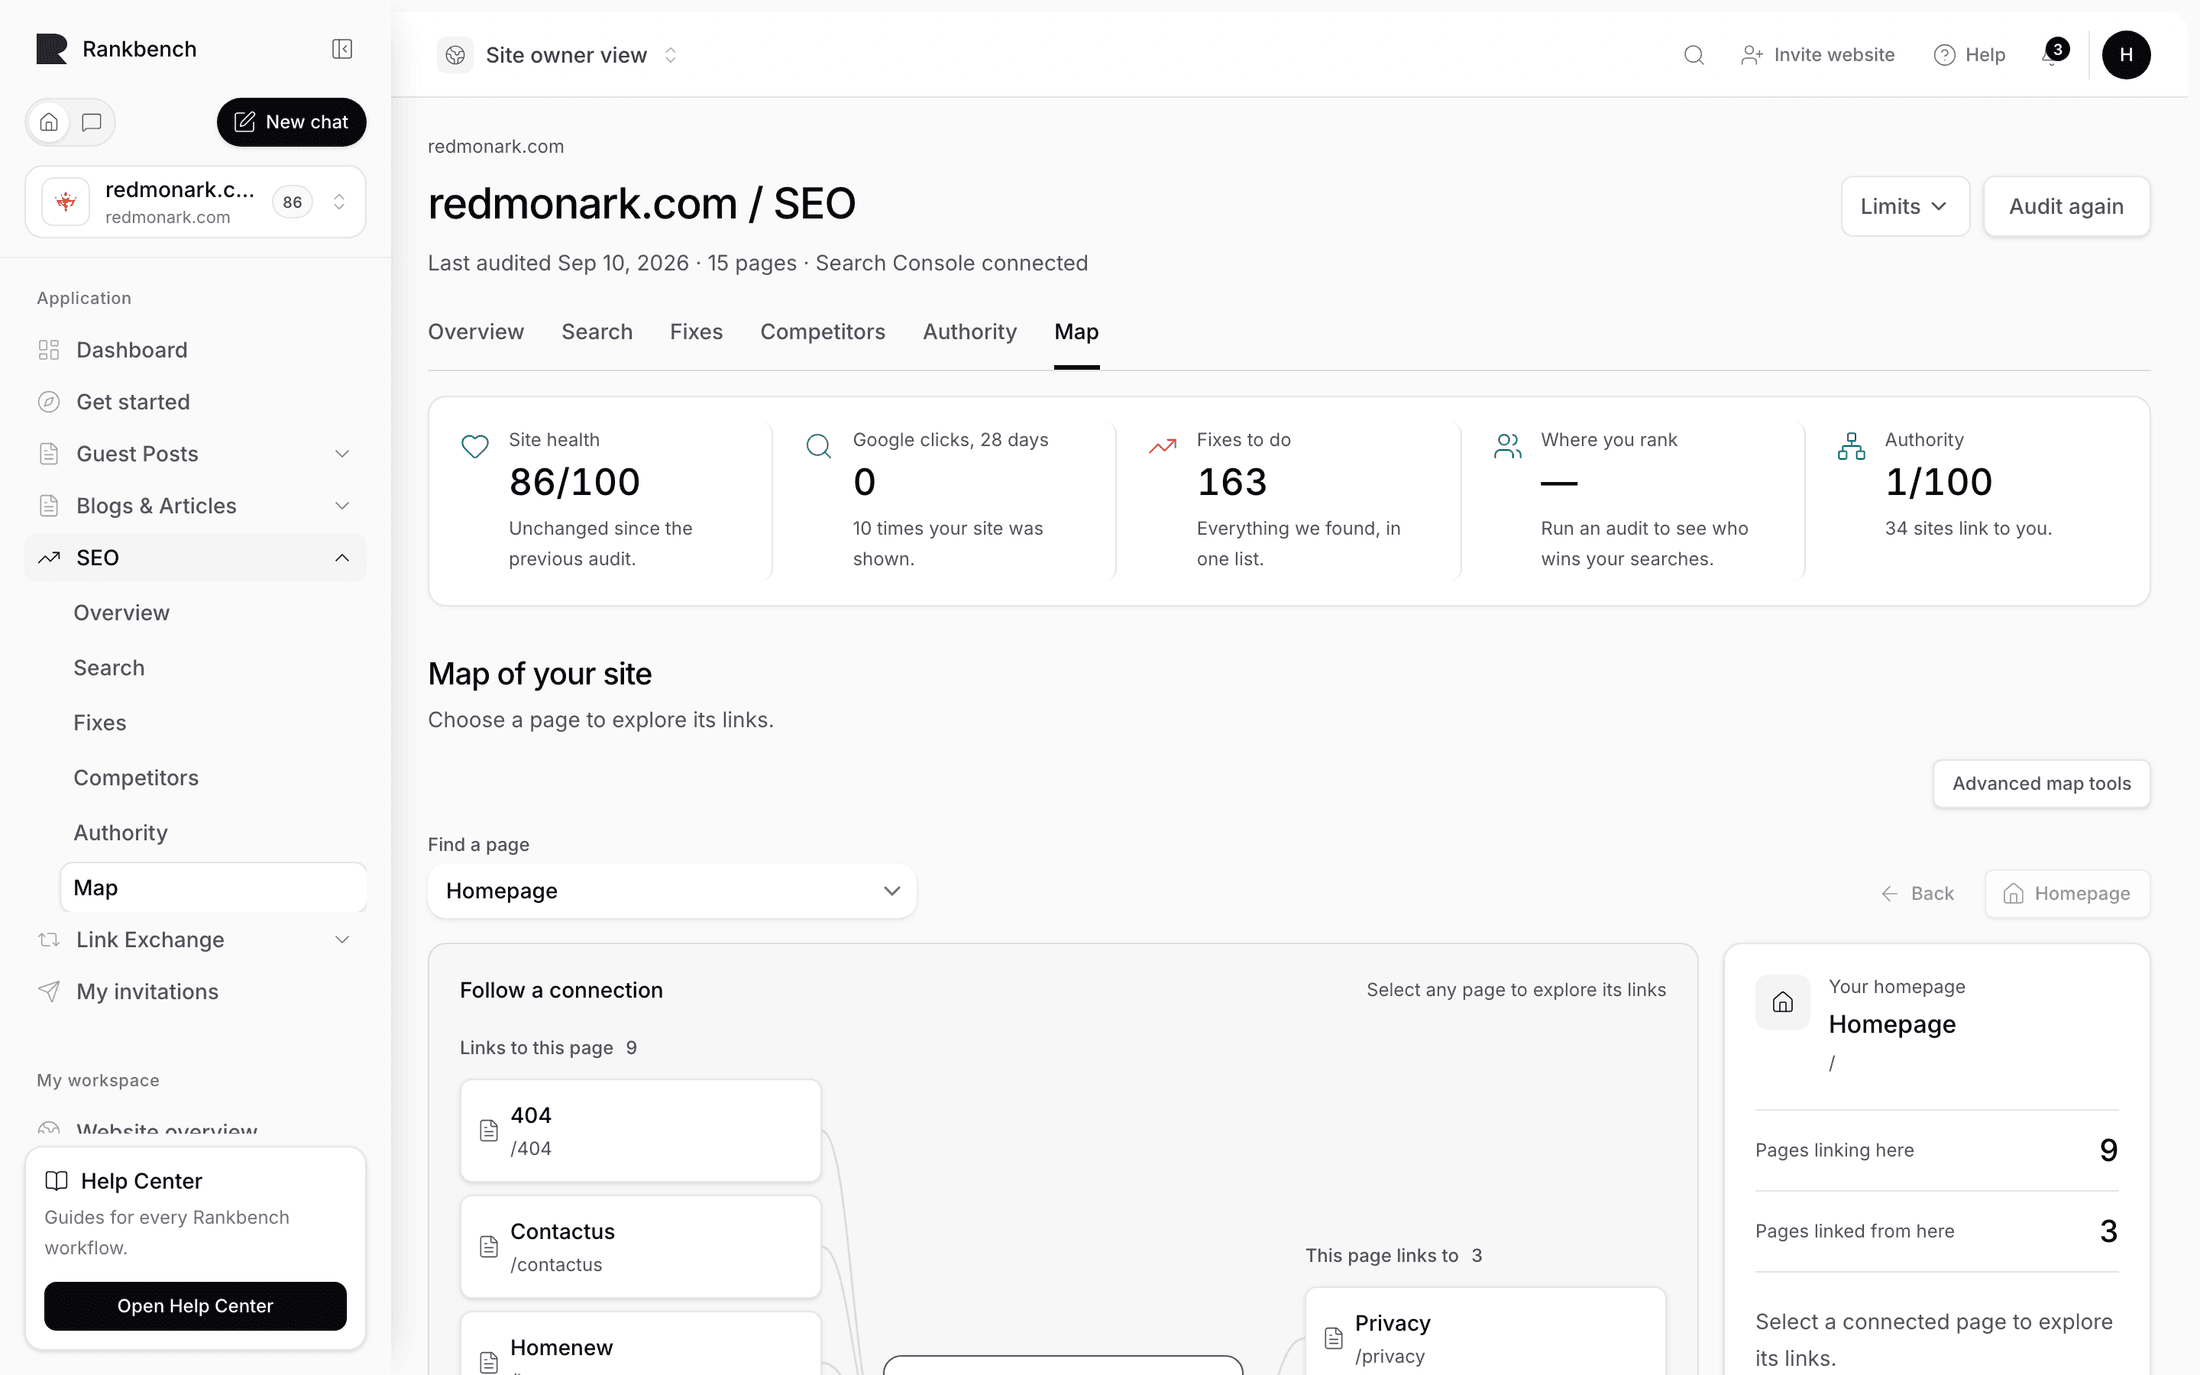Click the search magnifier in top bar
Image resolution: width=2200 pixels, height=1375 pixels.
[1693, 55]
